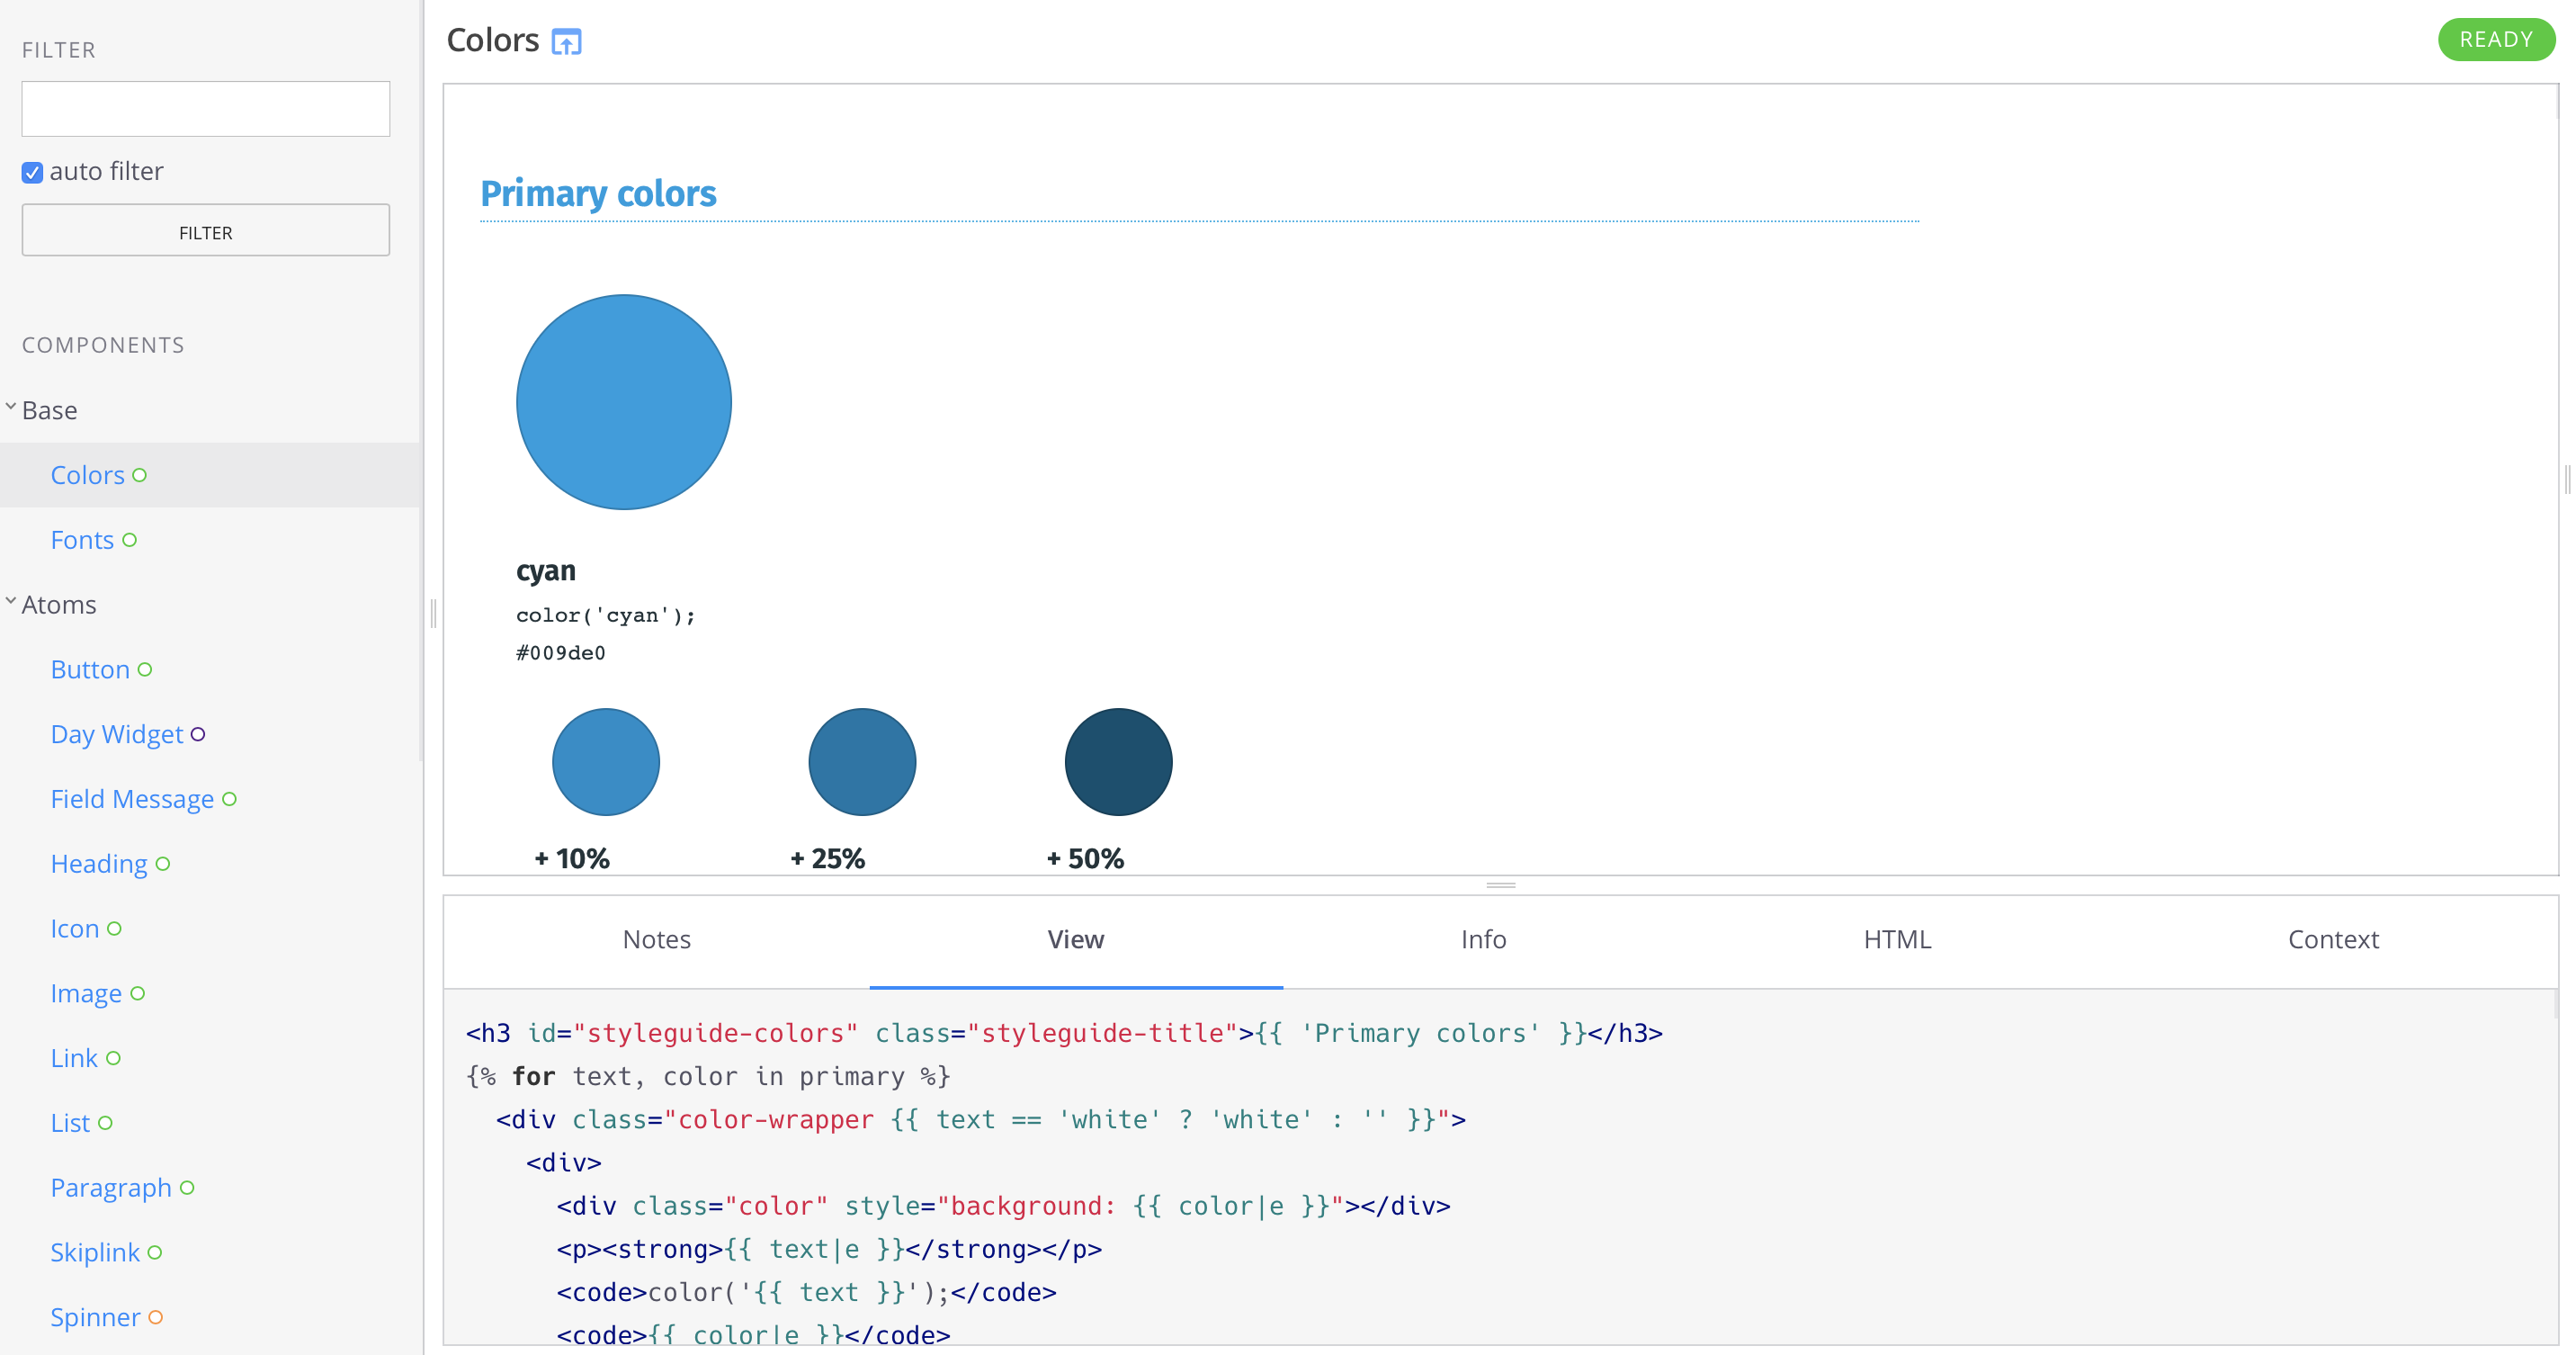
Task: Click the '+ 25%' label text
Action: pos(827,859)
